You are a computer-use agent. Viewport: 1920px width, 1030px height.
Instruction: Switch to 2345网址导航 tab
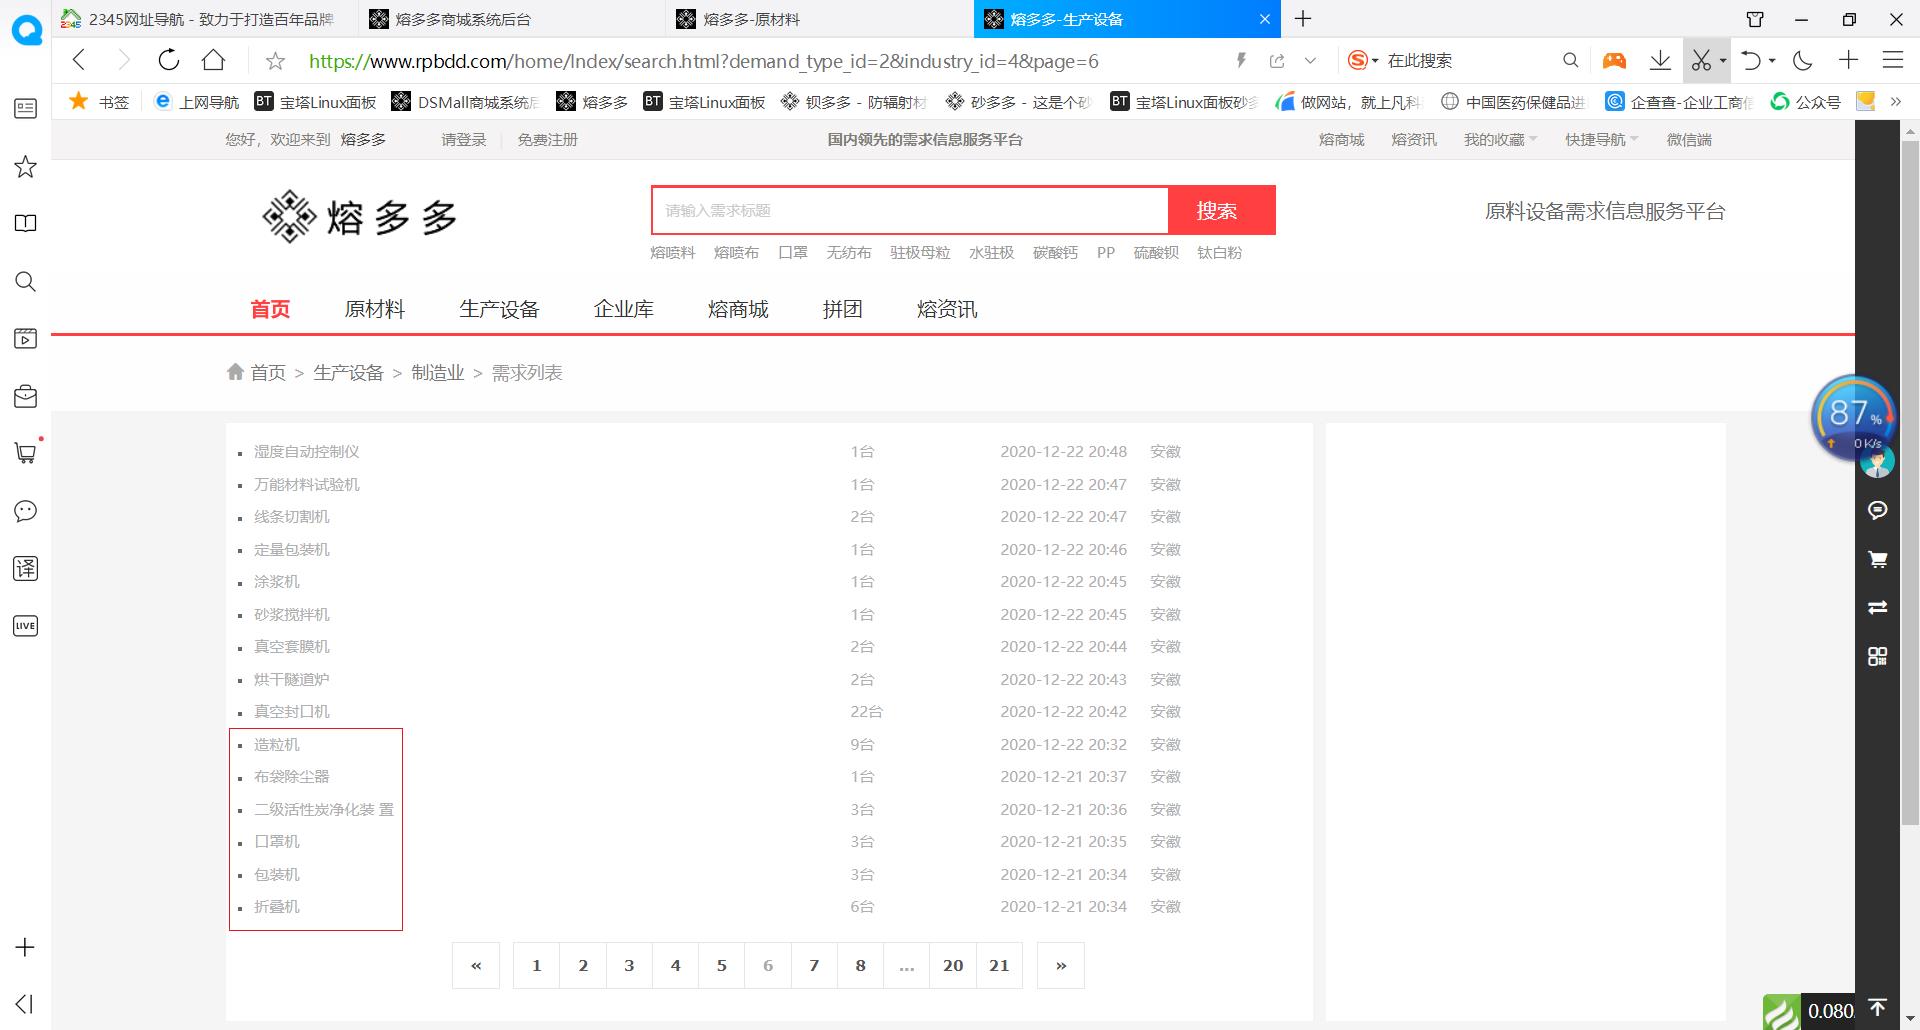click(x=205, y=19)
